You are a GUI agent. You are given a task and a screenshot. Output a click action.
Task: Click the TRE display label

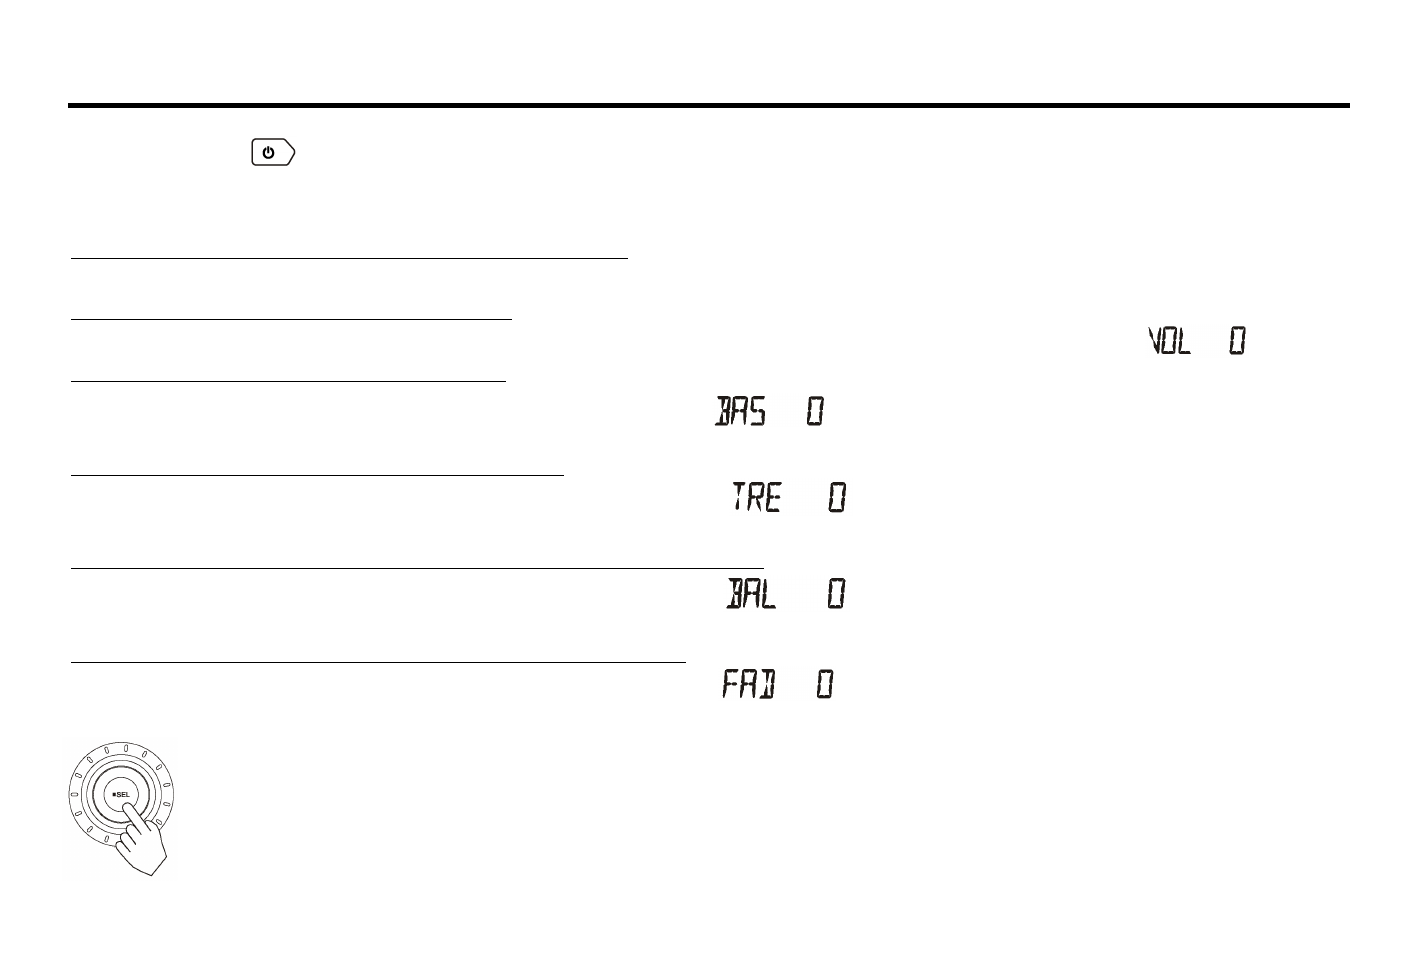[756, 497]
